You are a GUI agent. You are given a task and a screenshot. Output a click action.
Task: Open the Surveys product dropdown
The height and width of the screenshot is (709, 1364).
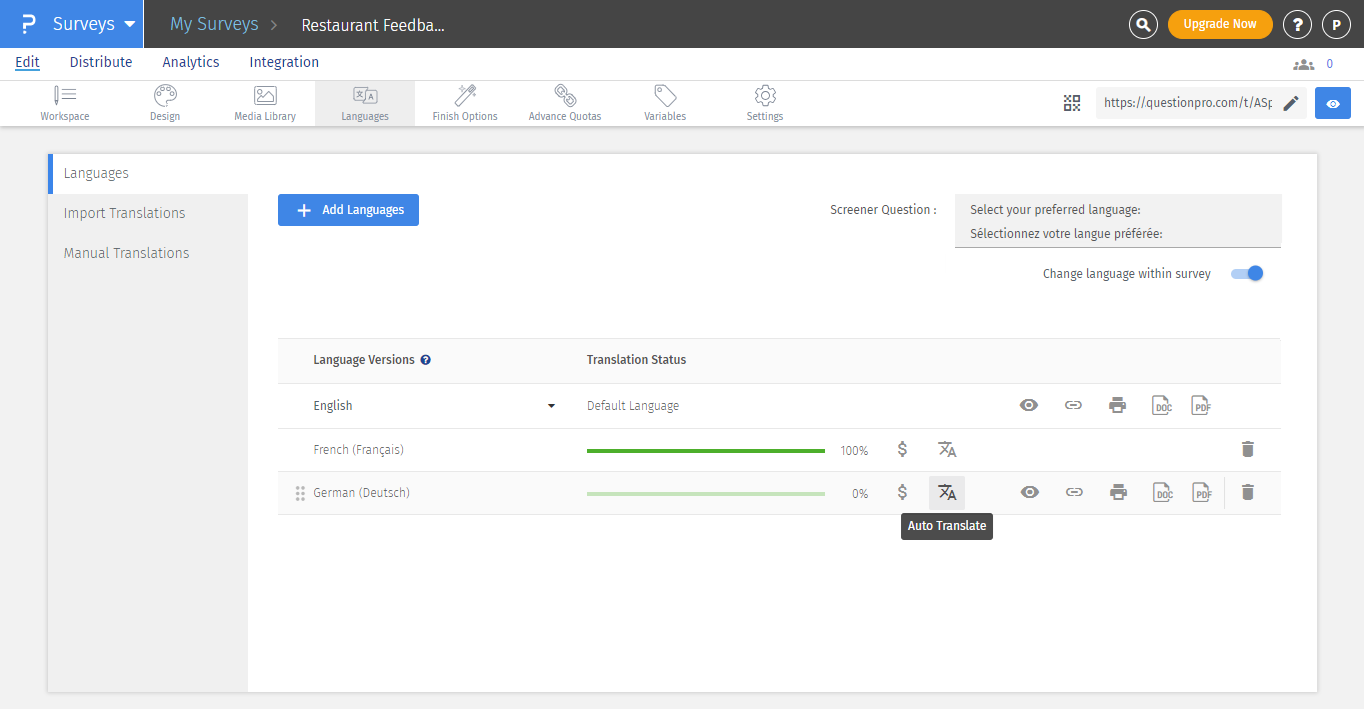point(94,24)
